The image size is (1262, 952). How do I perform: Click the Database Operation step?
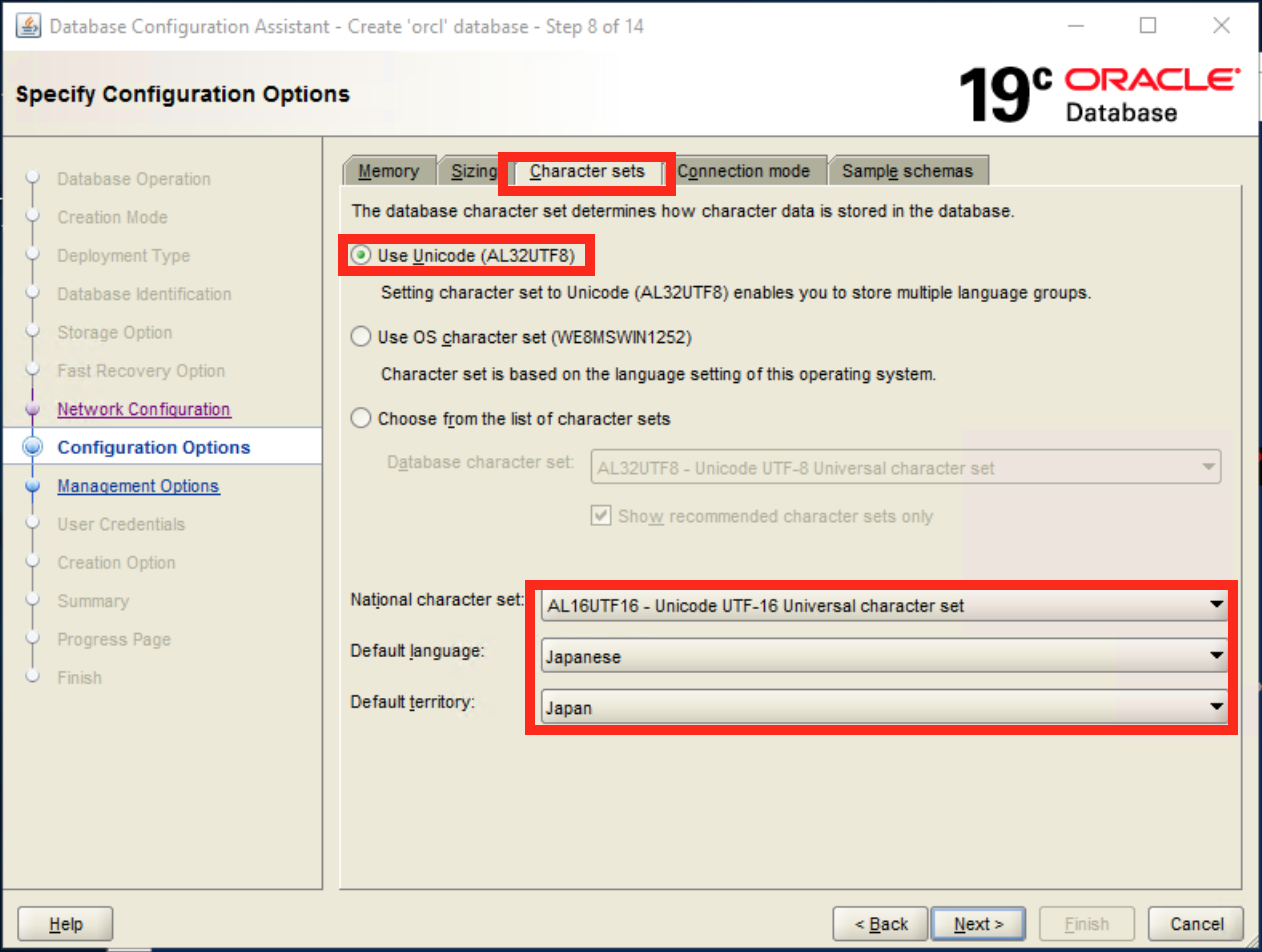[134, 179]
